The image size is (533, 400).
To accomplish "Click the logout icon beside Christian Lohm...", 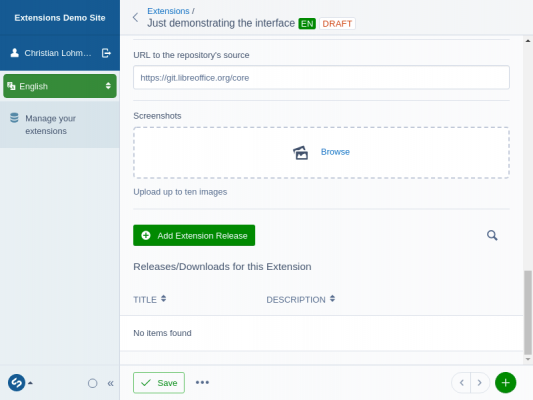I will [106, 53].
